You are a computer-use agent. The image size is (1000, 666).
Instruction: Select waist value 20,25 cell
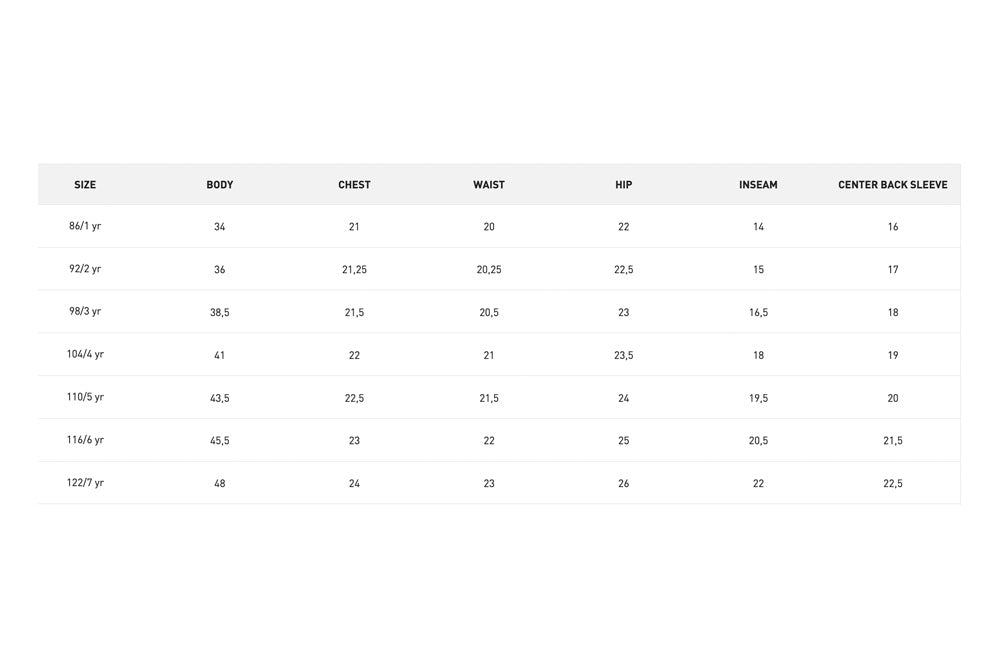pyautogui.click(x=489, y=270)
